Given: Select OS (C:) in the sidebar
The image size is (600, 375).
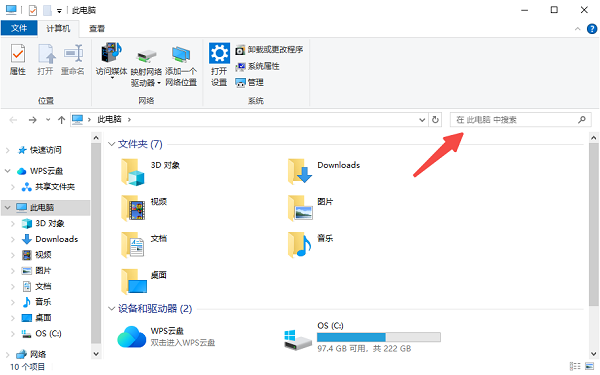Looking at the screenshot, I should pos(41,334).
